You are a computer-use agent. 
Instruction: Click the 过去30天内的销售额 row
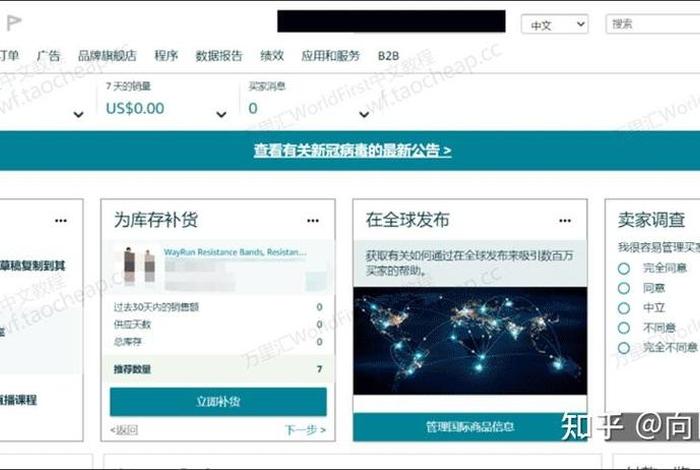coord(218,307)
